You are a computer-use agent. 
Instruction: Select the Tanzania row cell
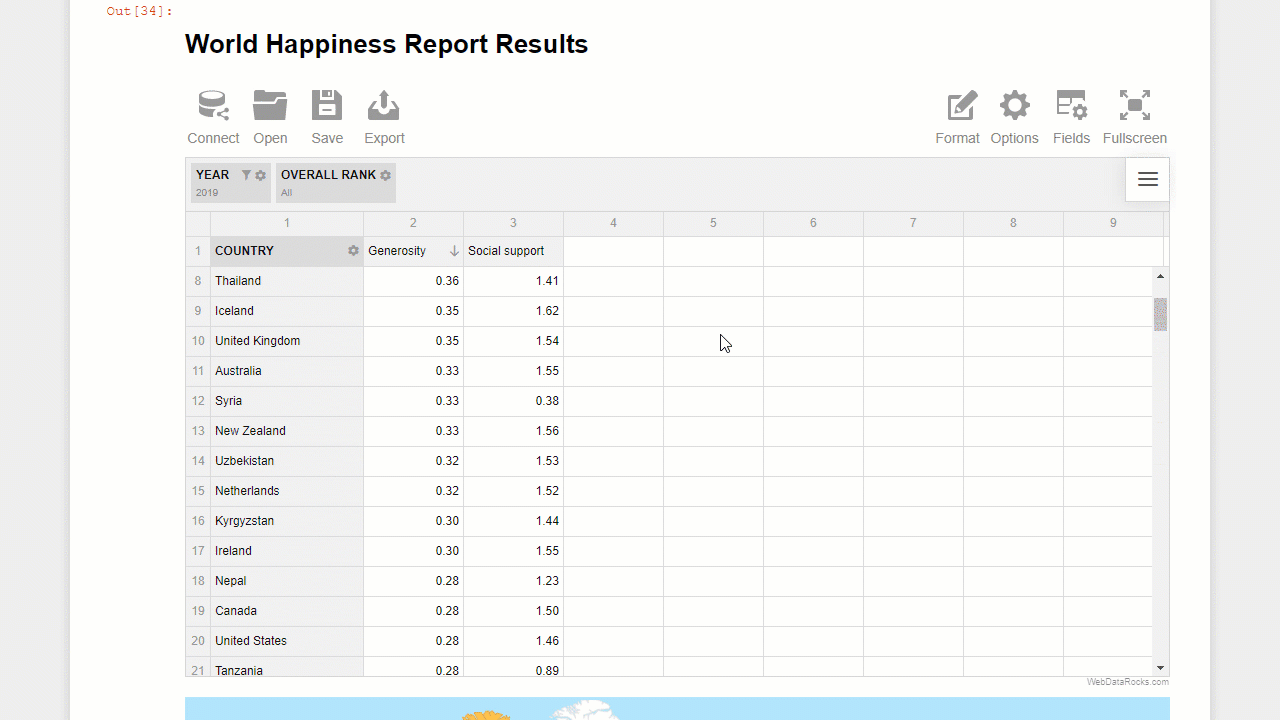(287, 667)
